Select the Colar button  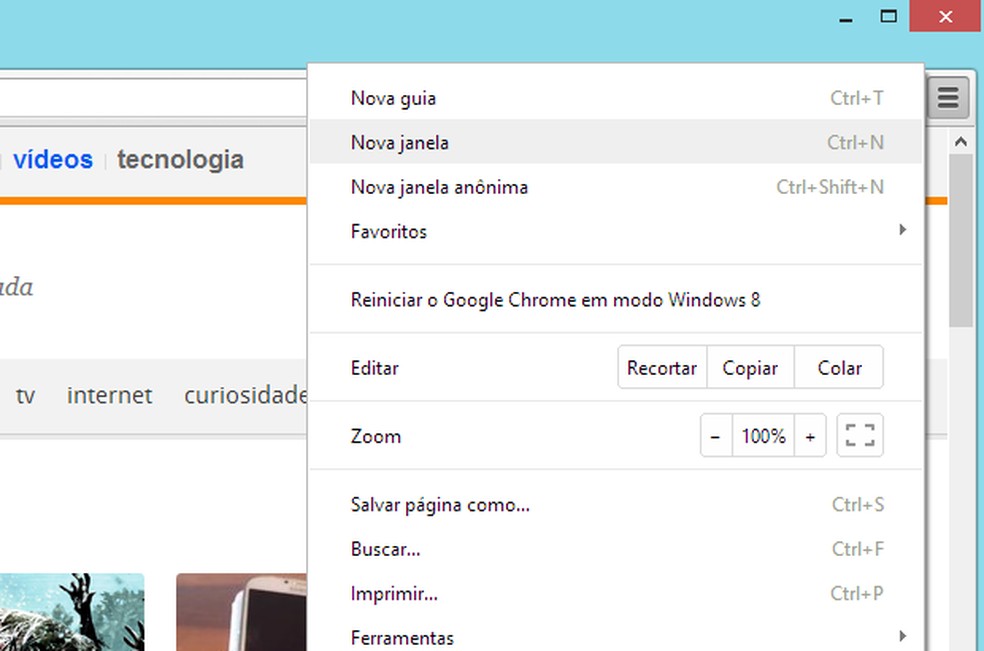[x=839, y=367]
